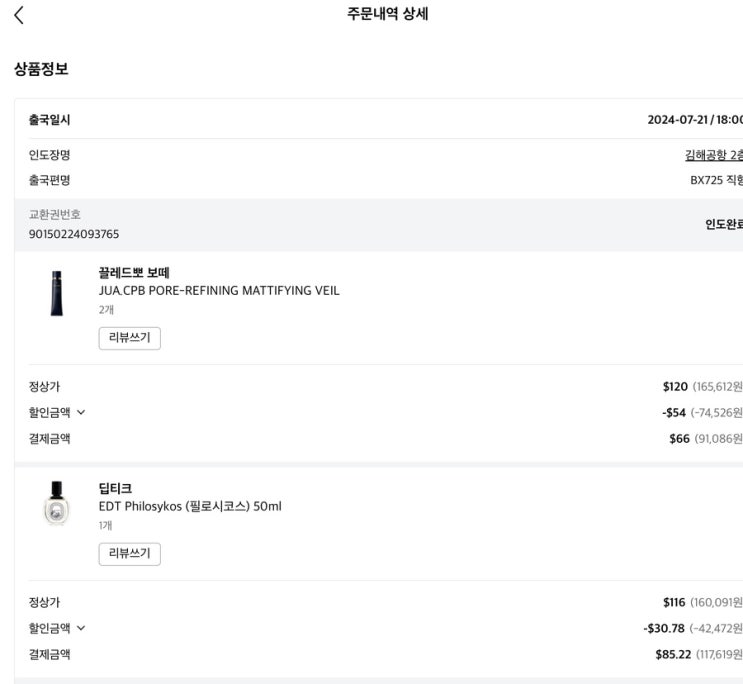Open the JUA.CPB PORE-REFINING MATTIFYING VEIL product
The width and height of the screenshot is (743, 684).
(218, 291)
